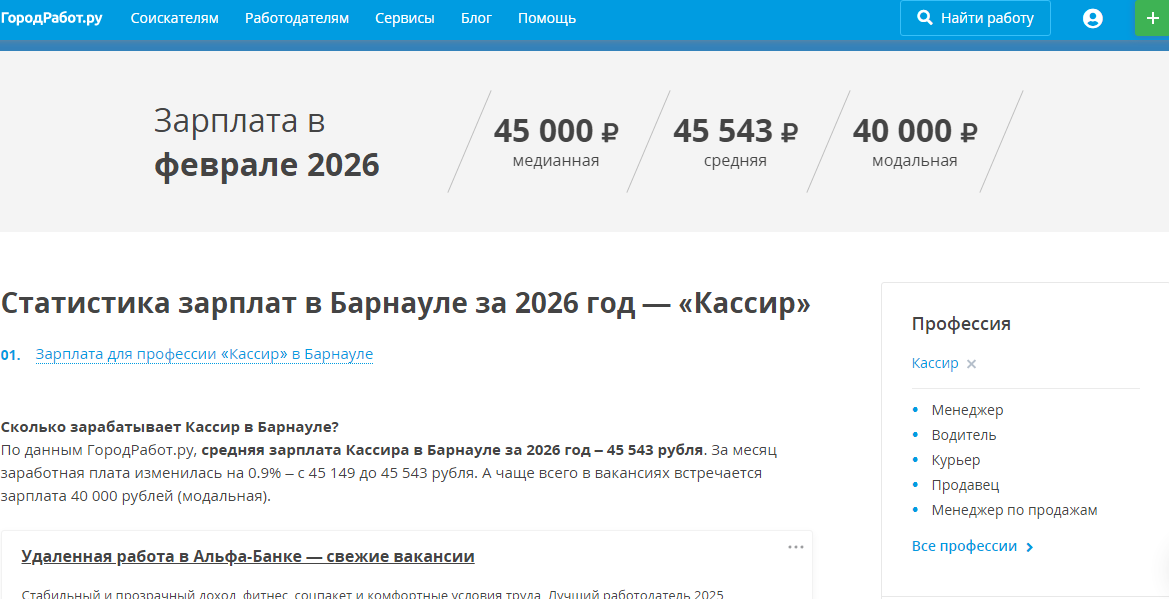
Task: Click the средняя label
Action: point(735,161)
